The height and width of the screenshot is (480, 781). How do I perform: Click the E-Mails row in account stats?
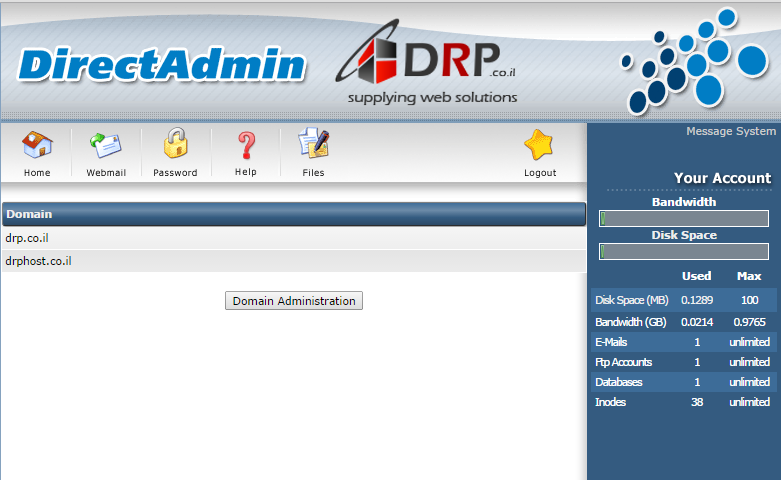(684, 342)
